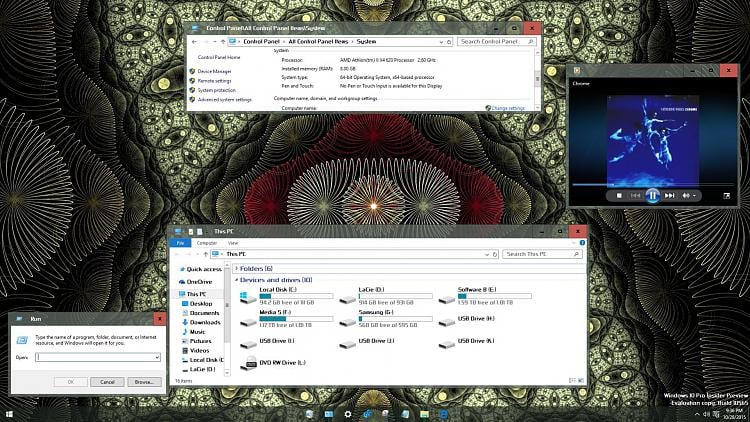Click Browse in Run dialog
Viewport: 750px width, 422px height.
pos(144,382)
